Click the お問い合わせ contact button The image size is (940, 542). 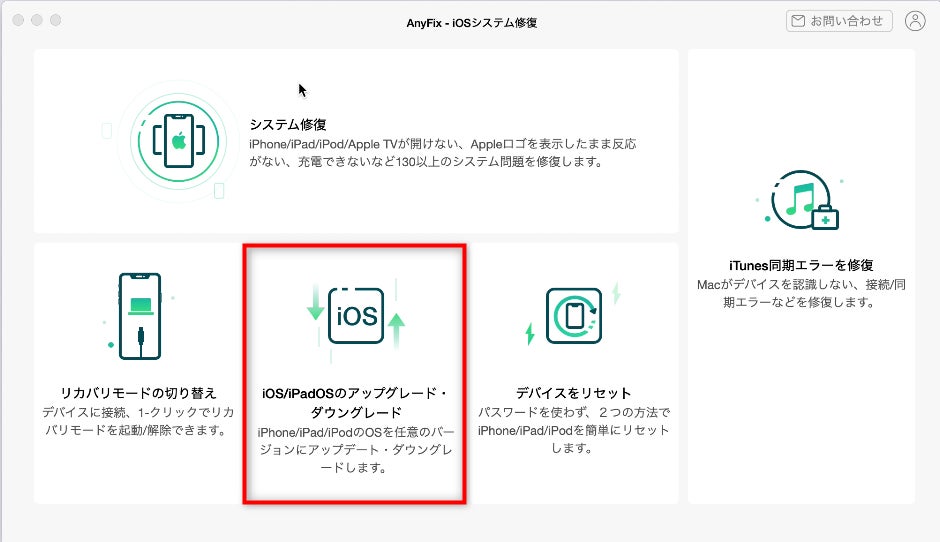pos(839,21)
